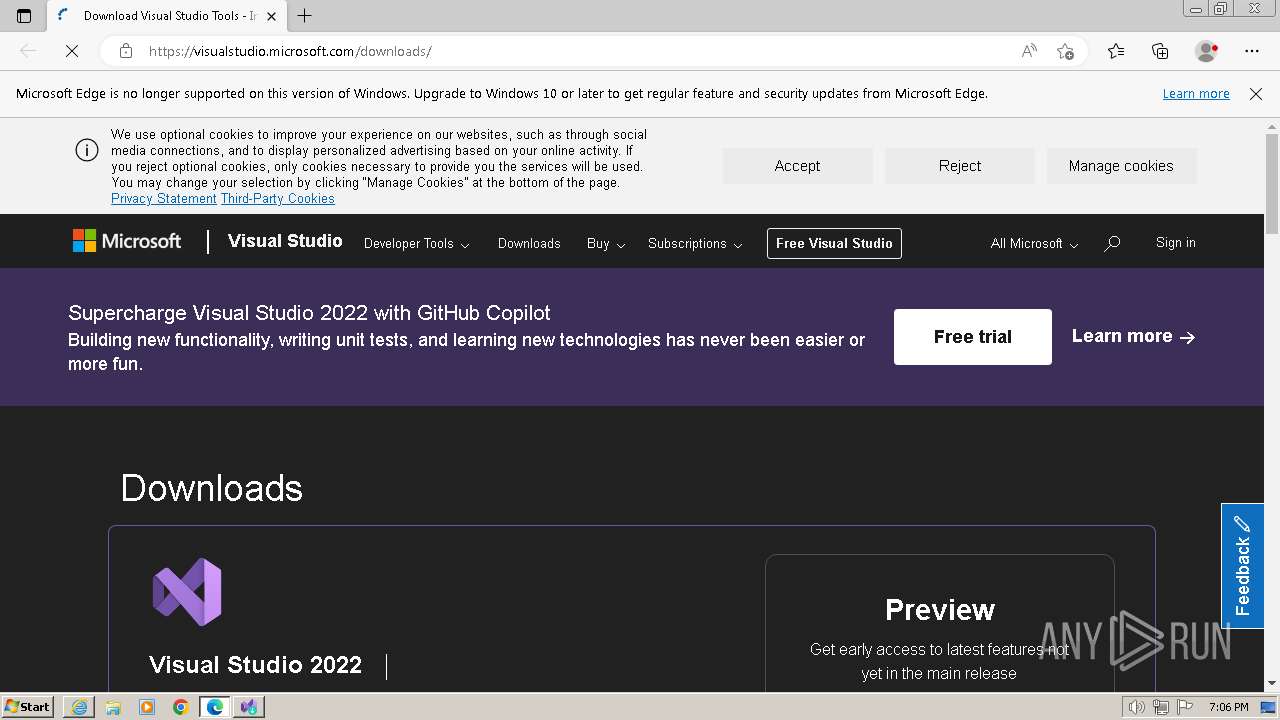This screenshot has height=720, width=1280.
Task: Open the Downloads nav item
Action: [x=529, y=243]
